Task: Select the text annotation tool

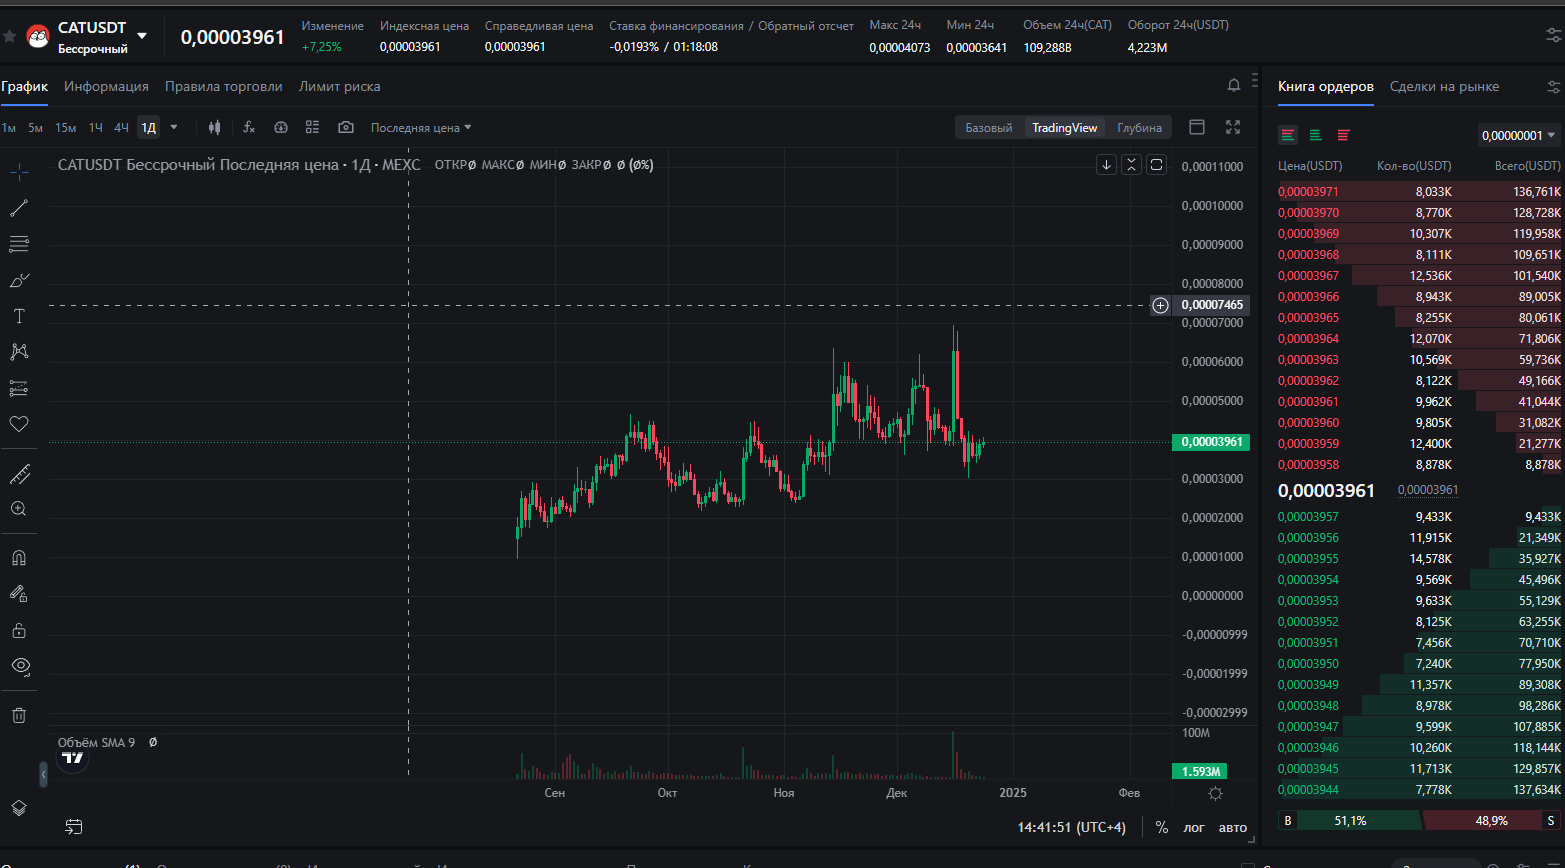Action: coord(19,316)
